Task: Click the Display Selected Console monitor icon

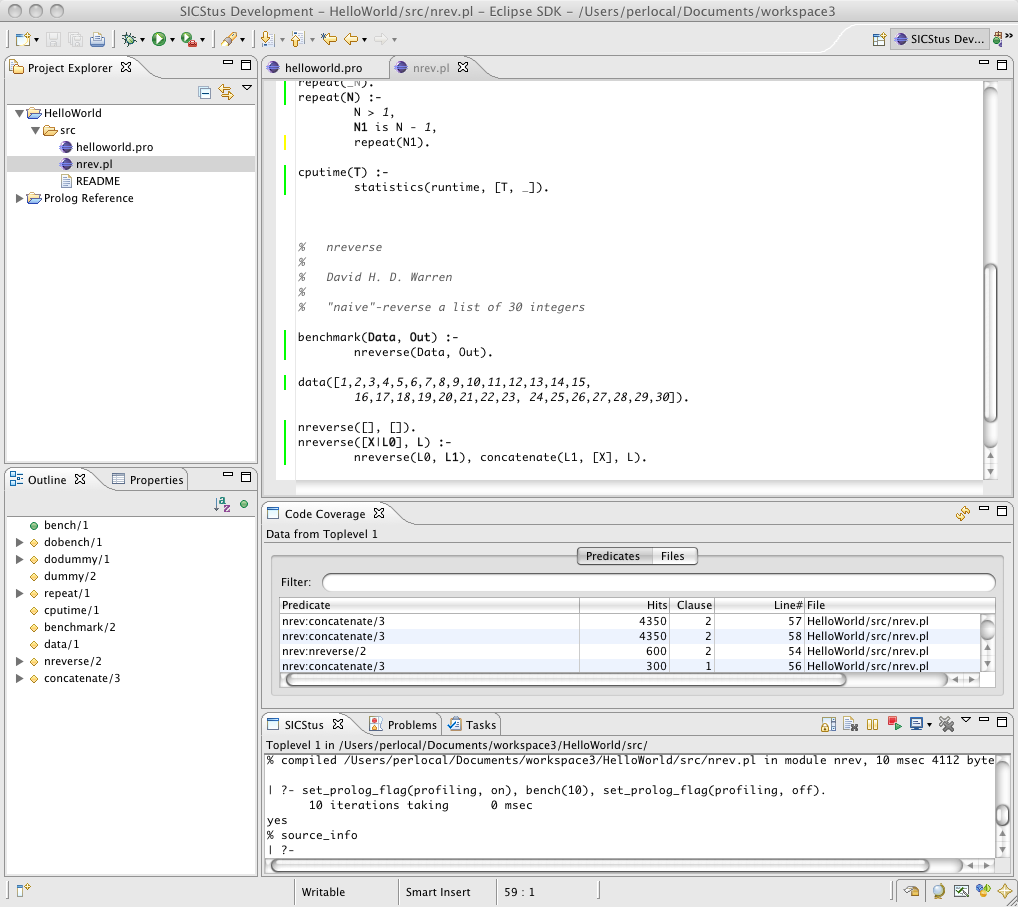Action: [916, 724]
